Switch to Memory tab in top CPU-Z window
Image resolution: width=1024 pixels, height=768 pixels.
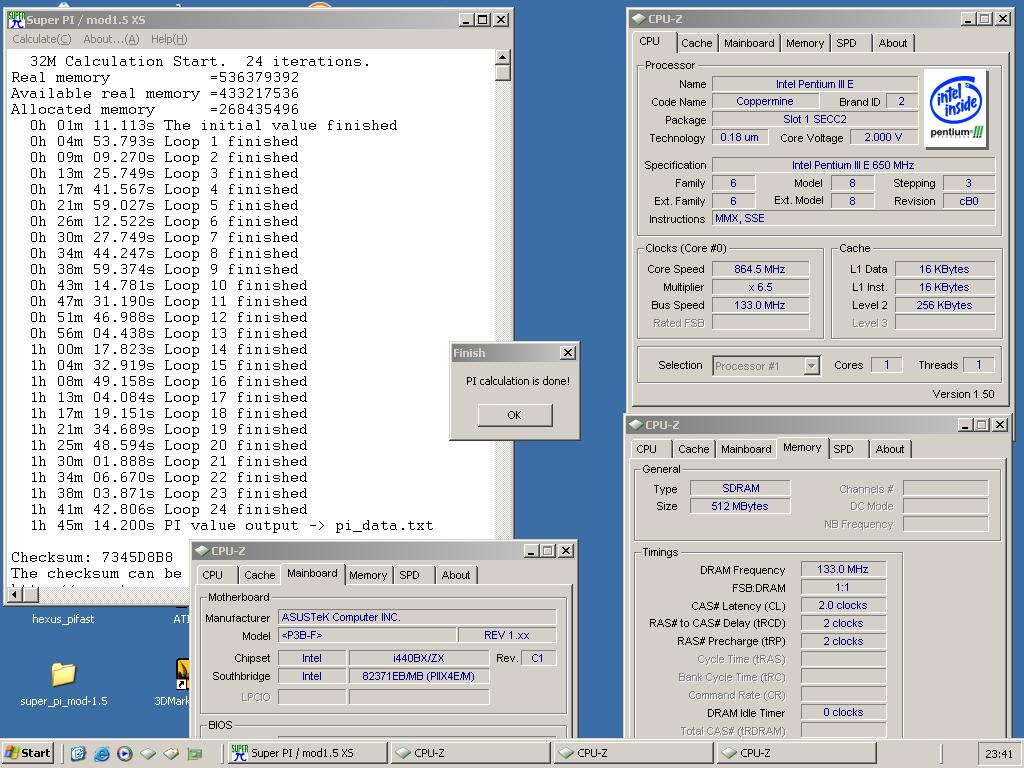[805, 43]
